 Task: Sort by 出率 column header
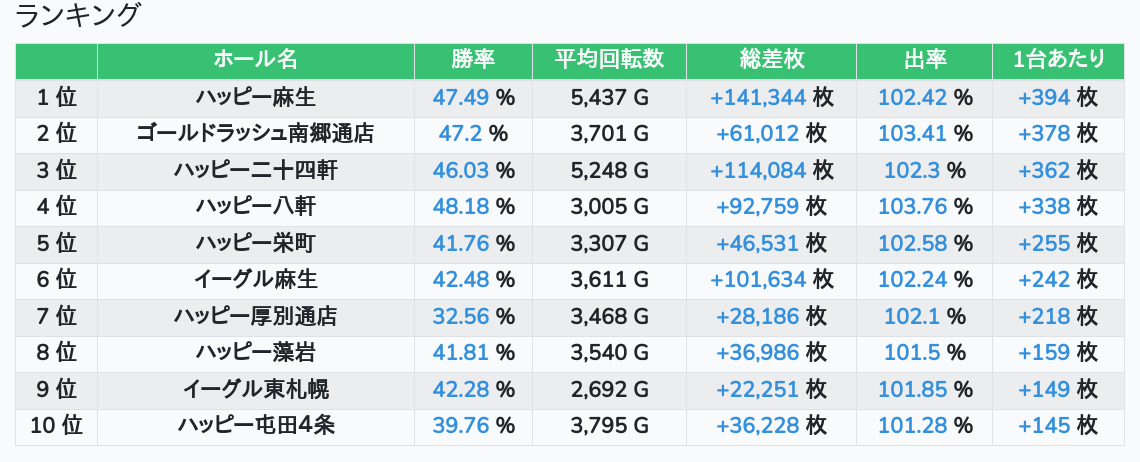point(925,61)
